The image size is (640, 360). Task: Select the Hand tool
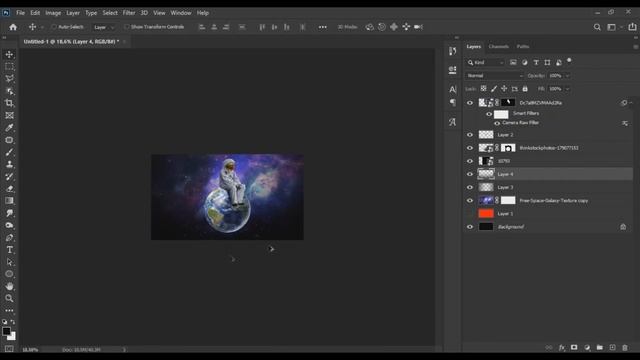[9, 287]
